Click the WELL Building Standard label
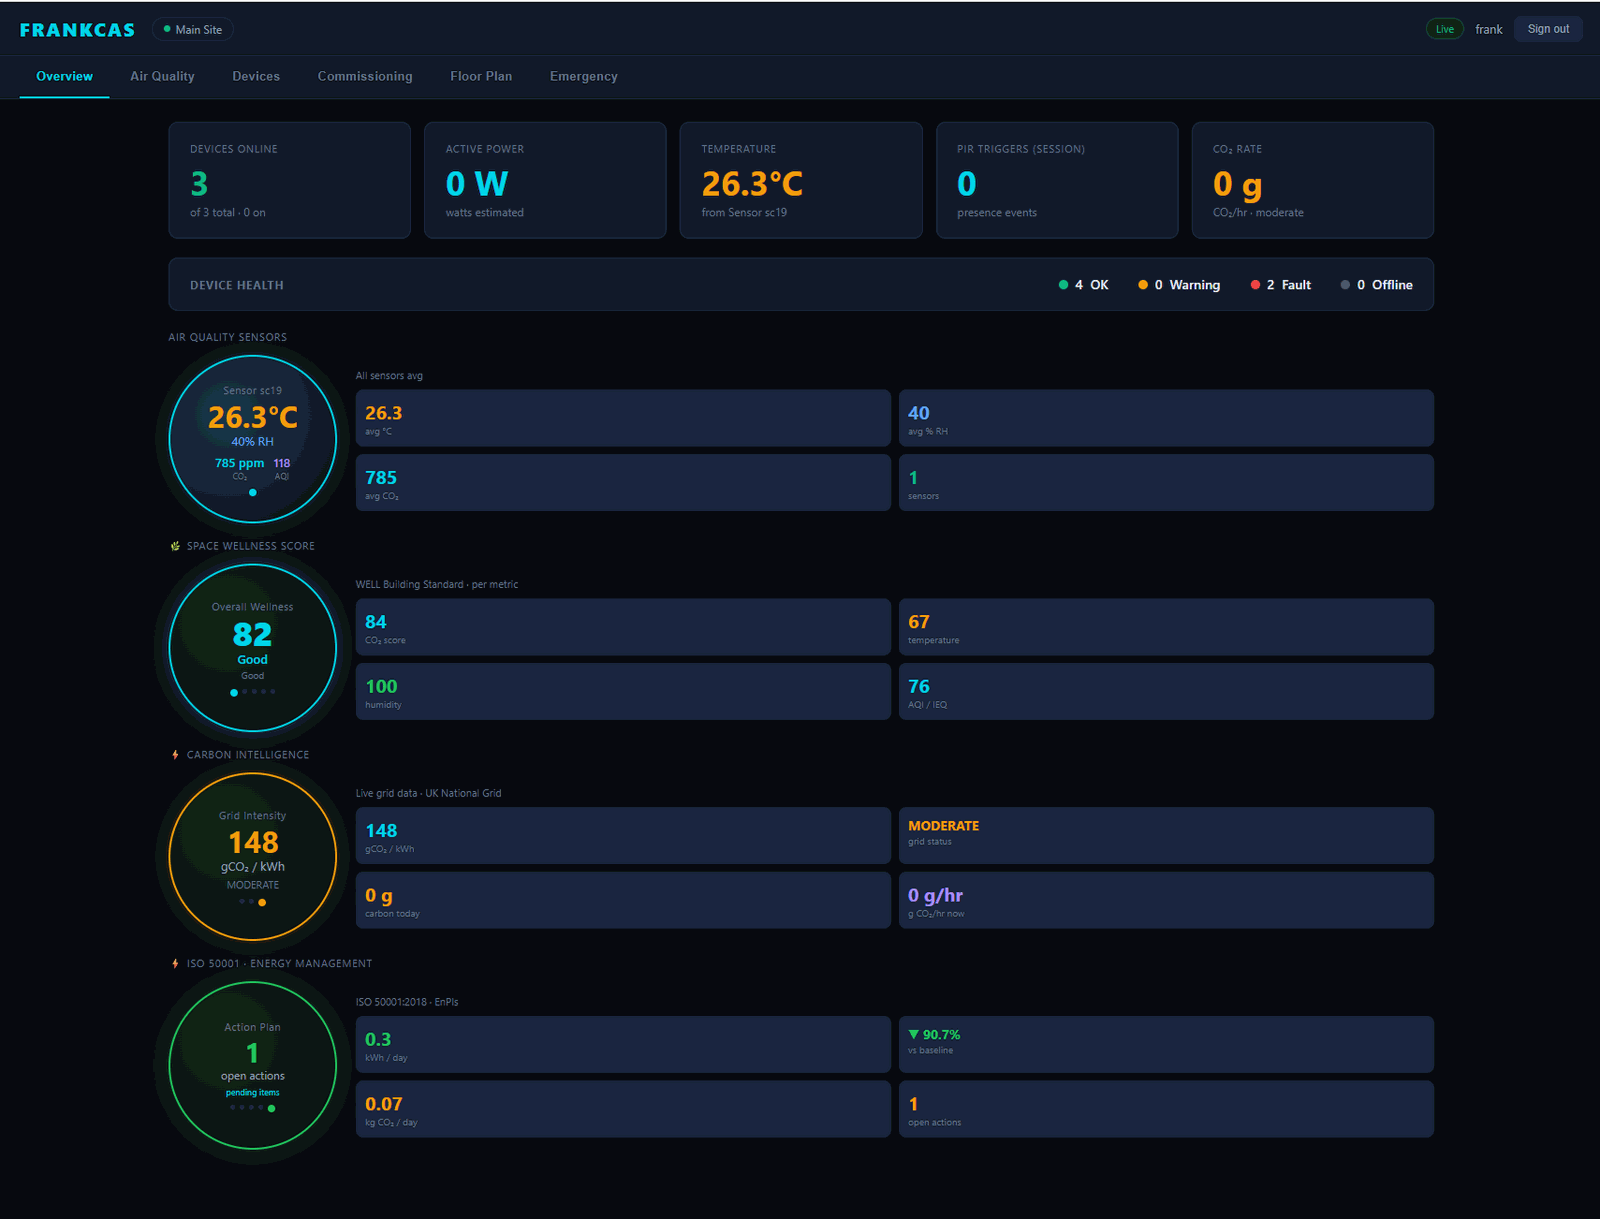1600x1219 pixels. [x=437, y=585]
